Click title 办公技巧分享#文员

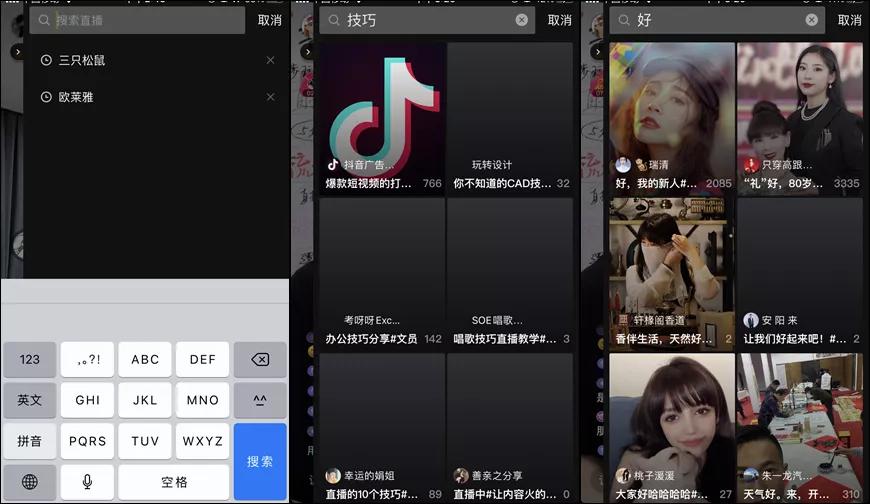point(371,339)
